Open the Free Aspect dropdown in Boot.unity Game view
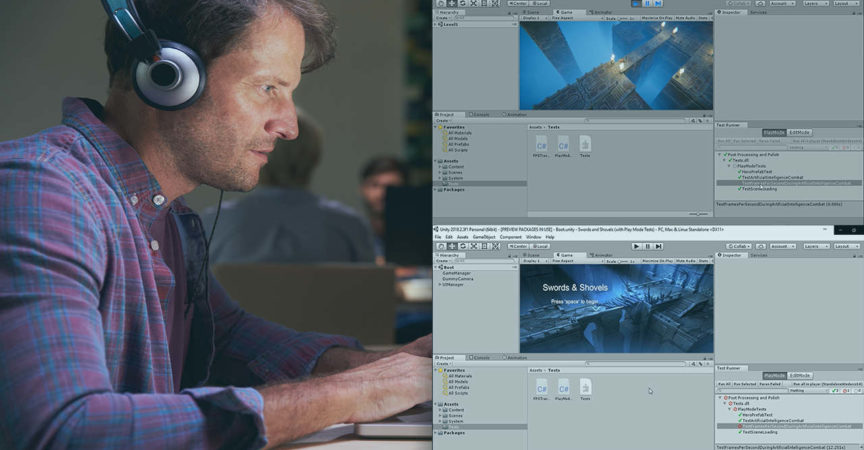The image size is (864, 450). click(577, 261)
